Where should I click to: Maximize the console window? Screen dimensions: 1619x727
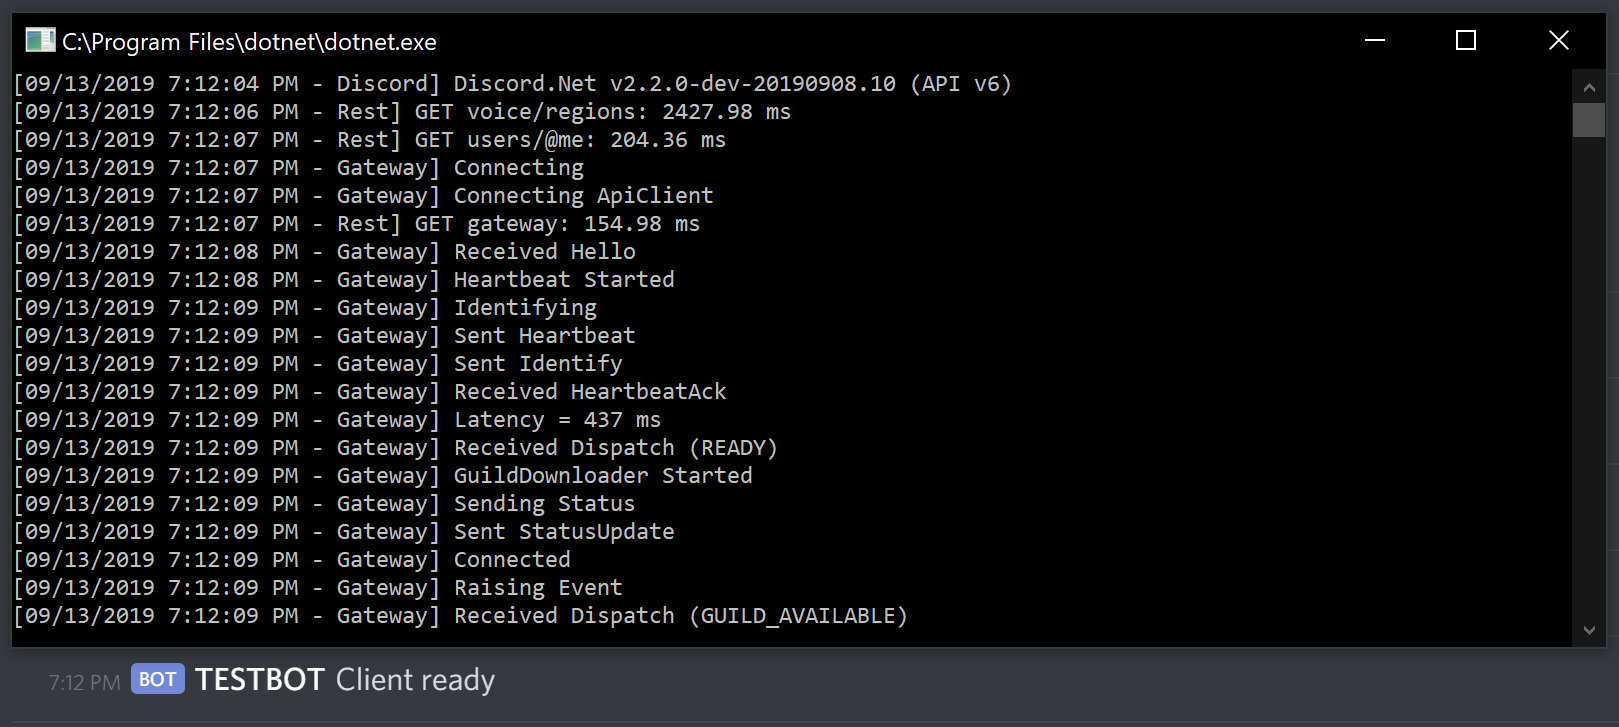(x=1466, y=40)
